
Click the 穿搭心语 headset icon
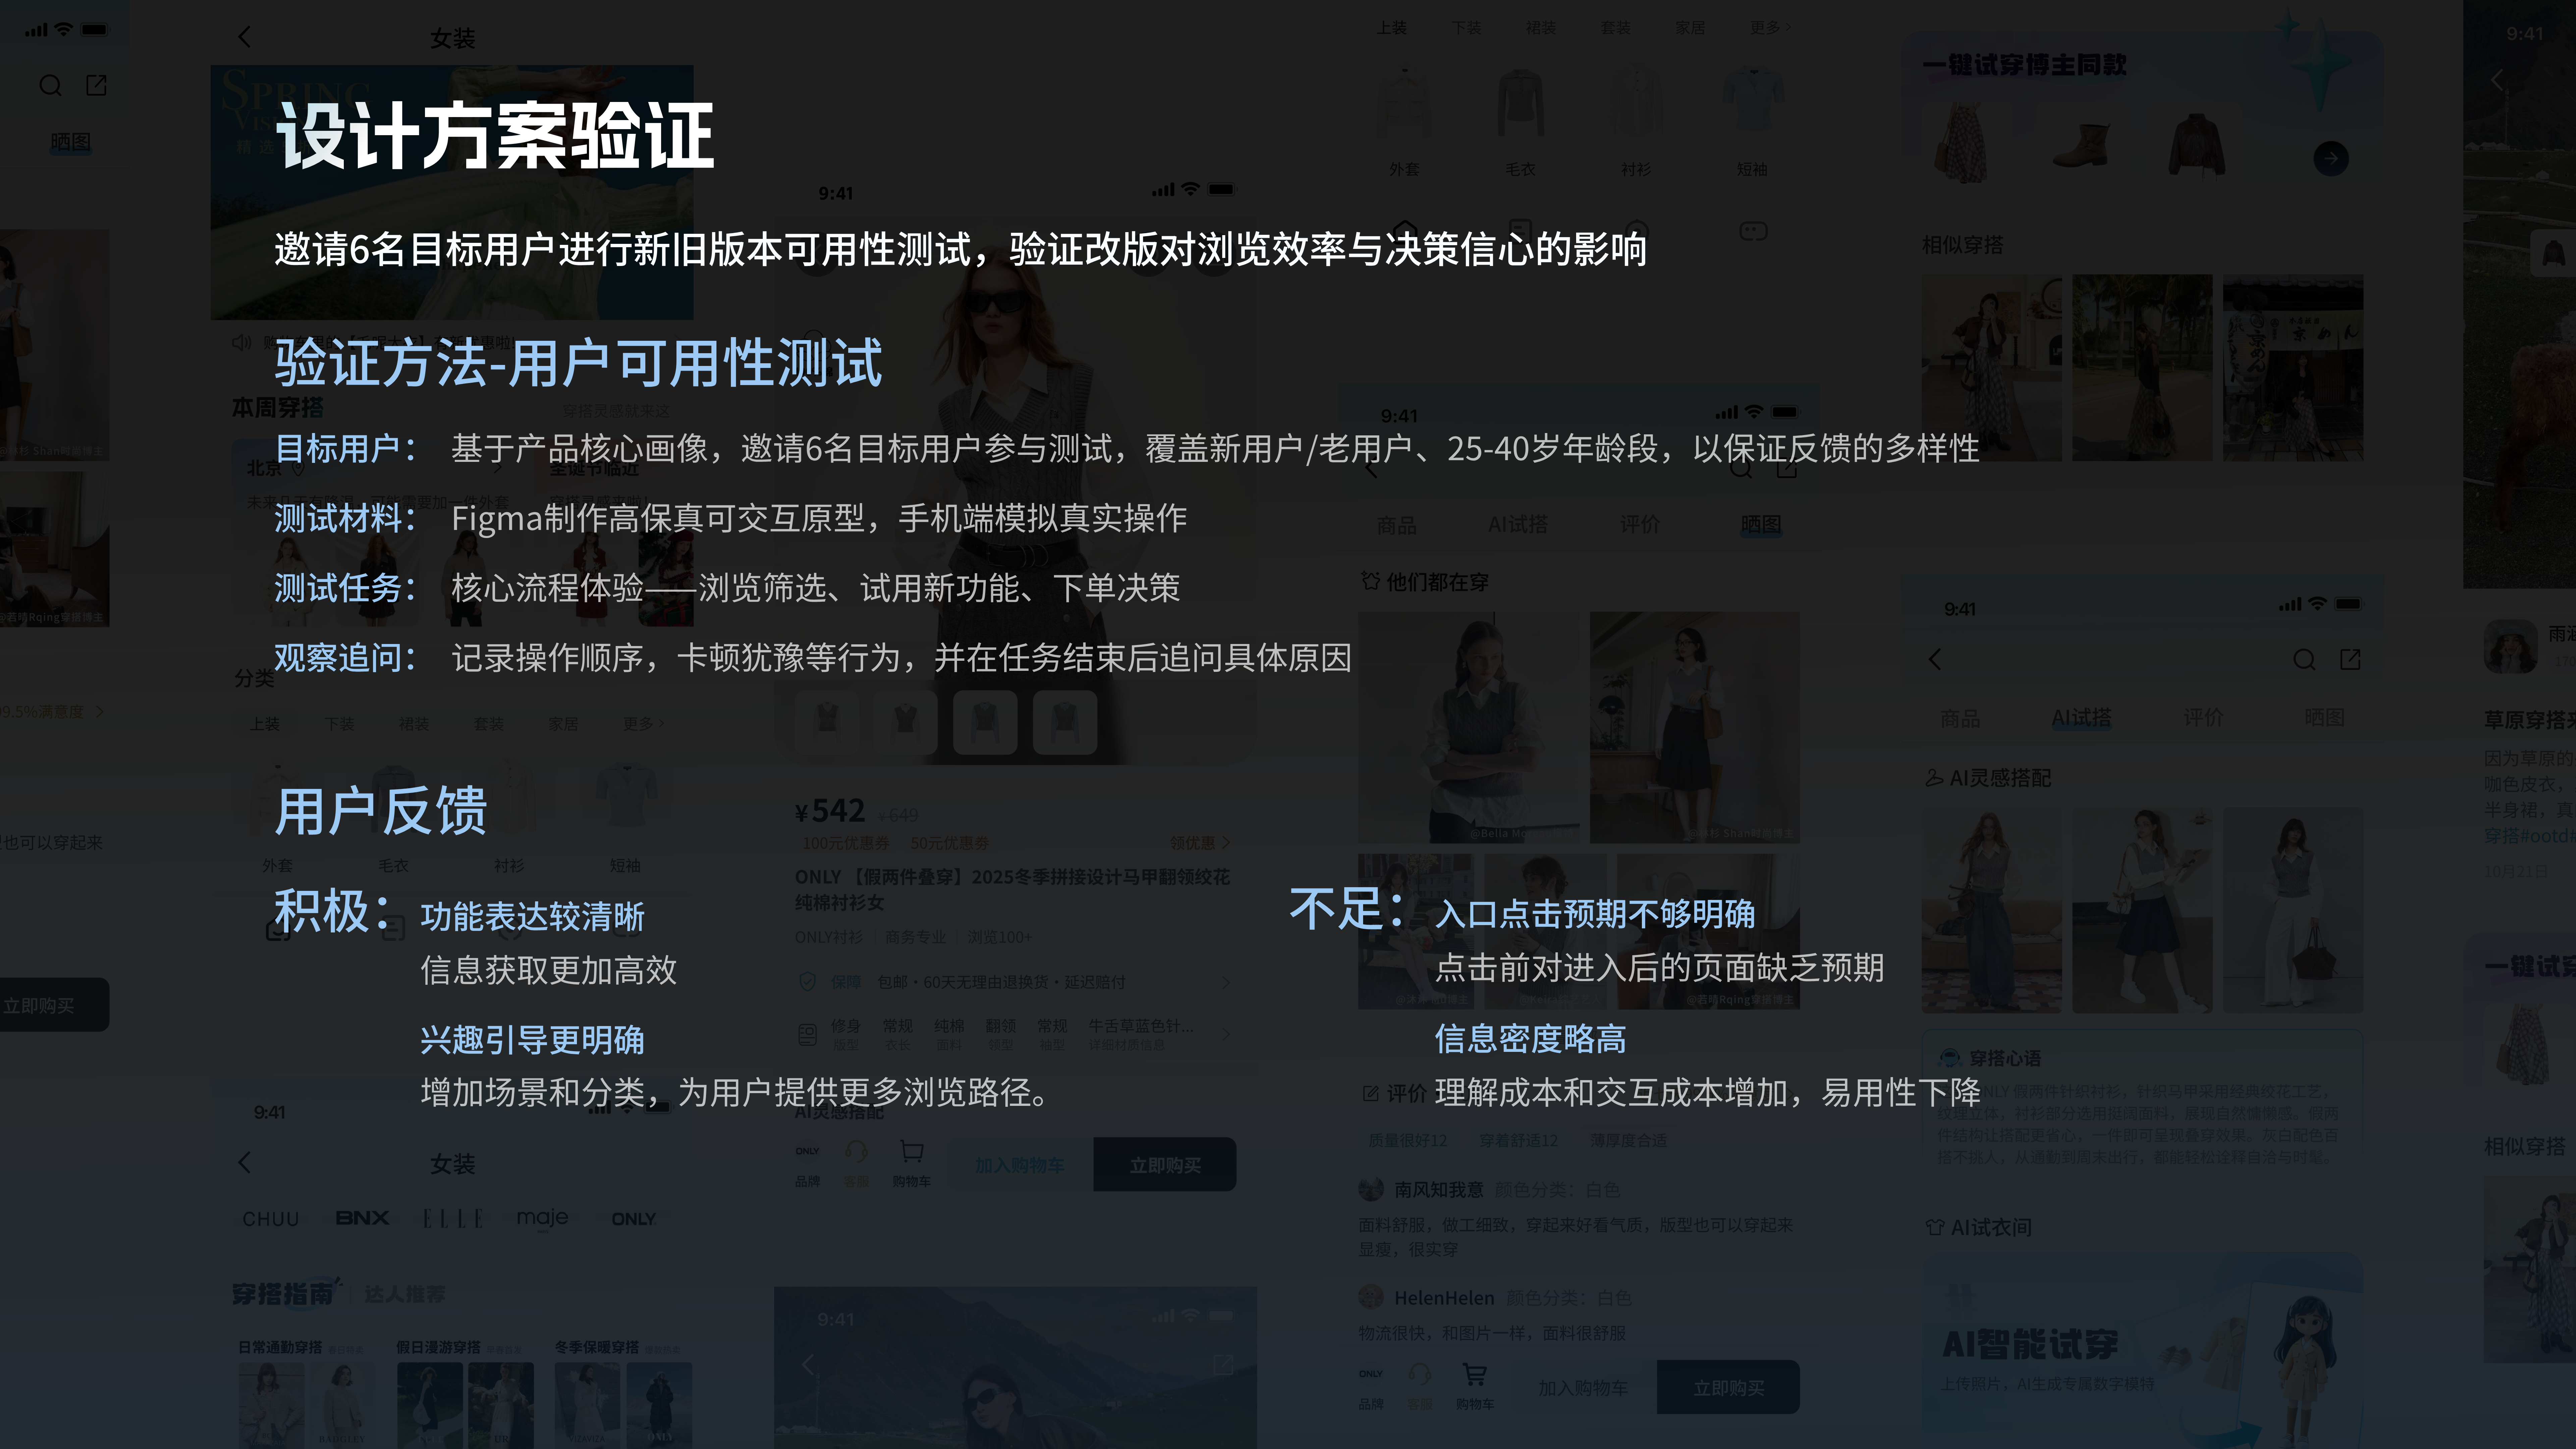1950,1058
